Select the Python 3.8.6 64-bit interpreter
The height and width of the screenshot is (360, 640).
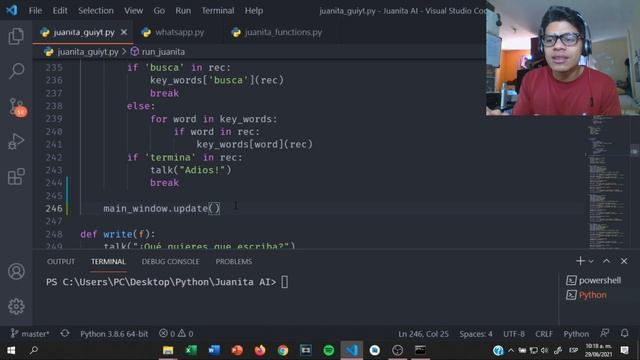[x=114, y=334]
